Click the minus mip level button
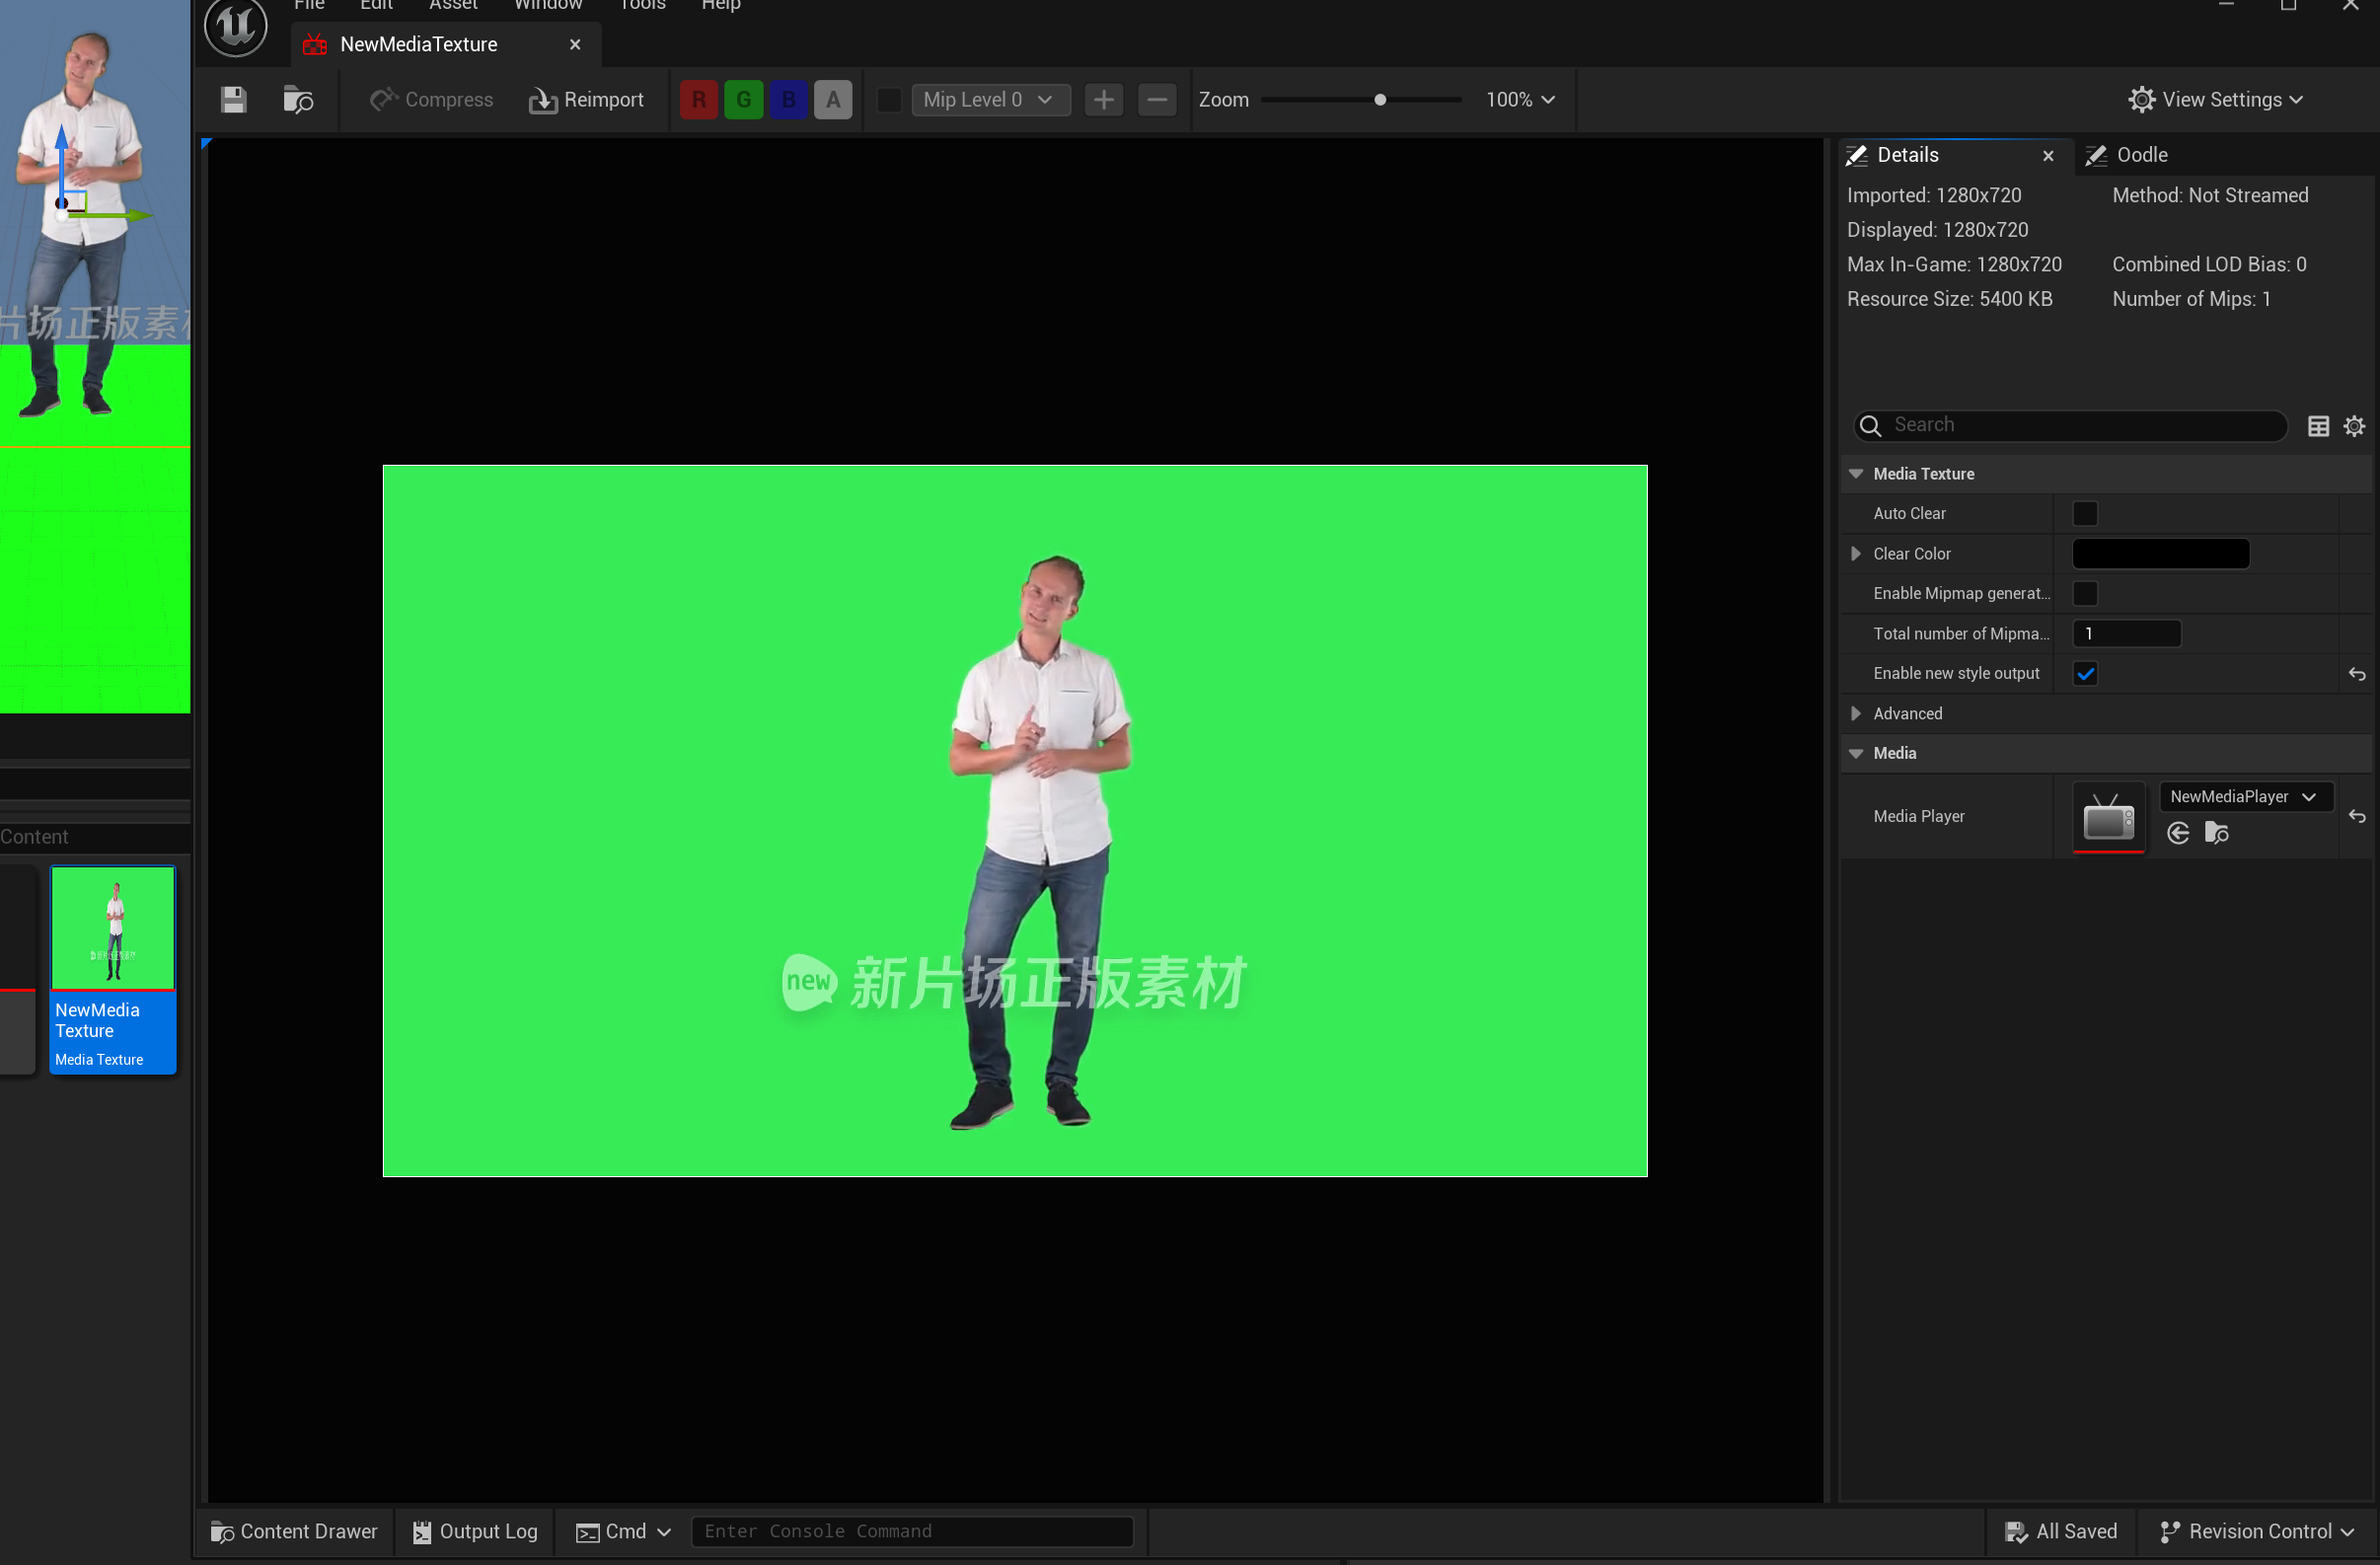Viewport: 2380px width, 1565px height. click(1156, 100)
